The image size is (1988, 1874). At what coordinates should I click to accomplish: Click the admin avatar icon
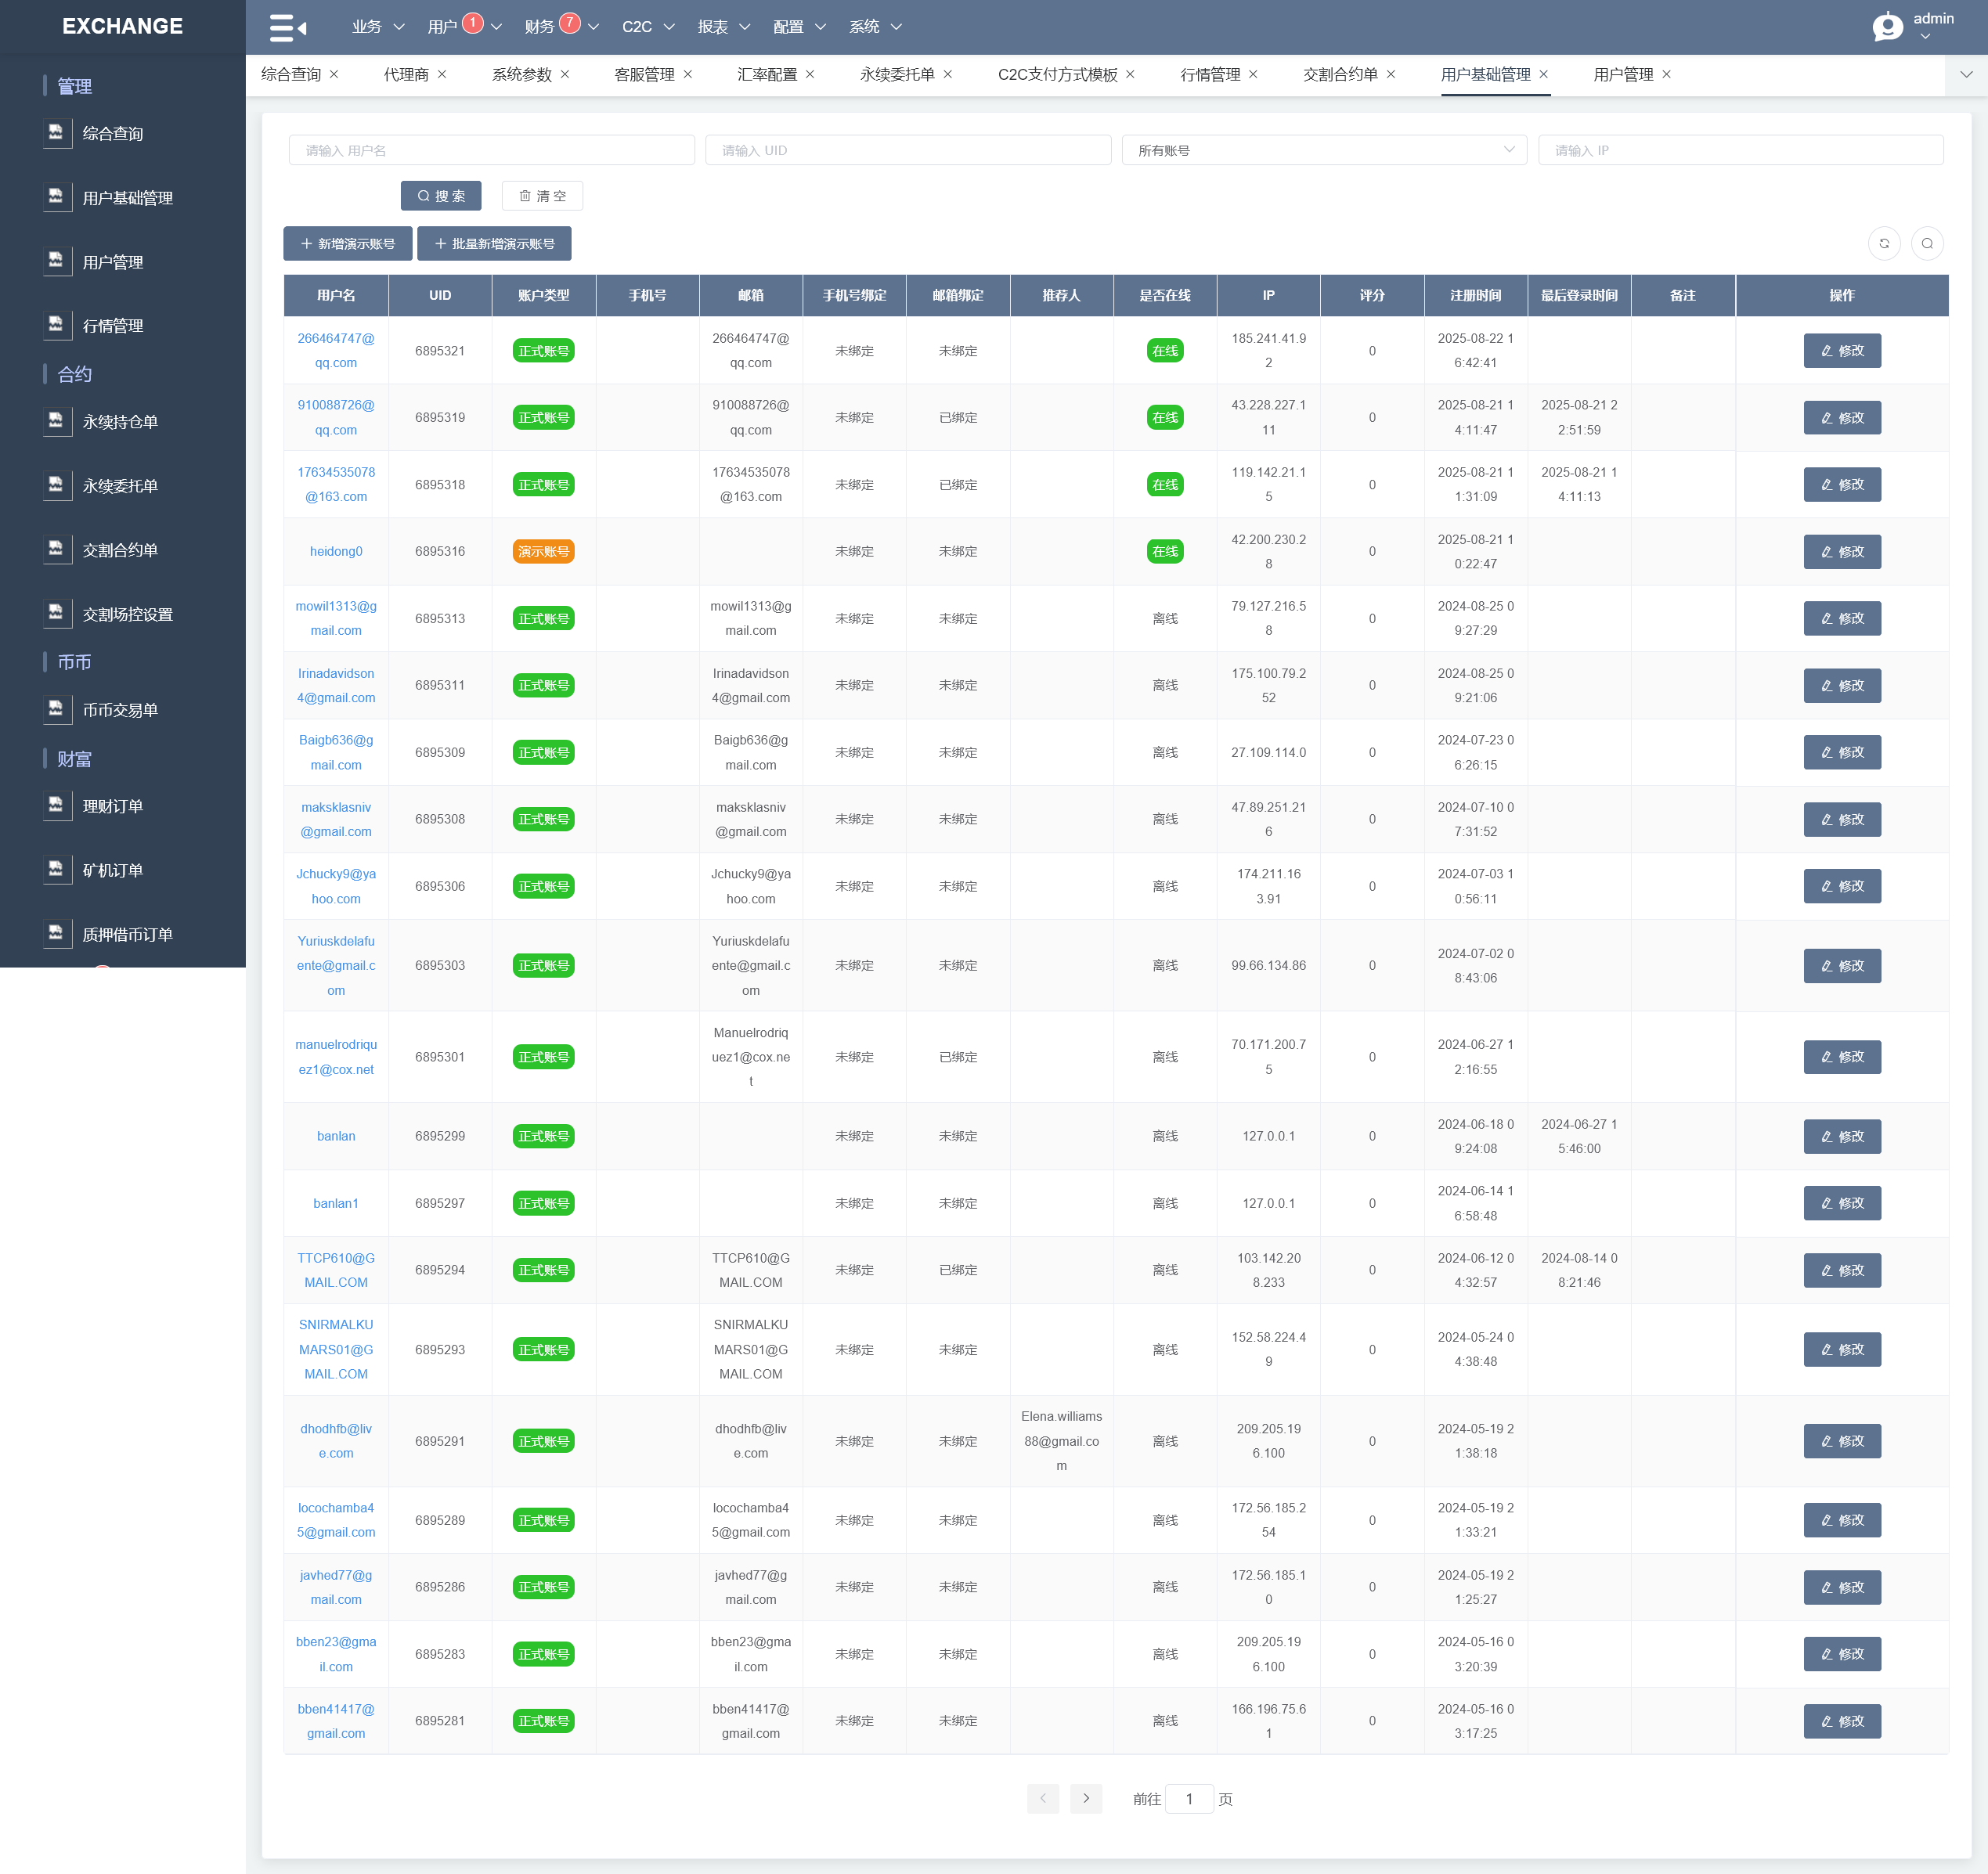[x=1887, y=26]
